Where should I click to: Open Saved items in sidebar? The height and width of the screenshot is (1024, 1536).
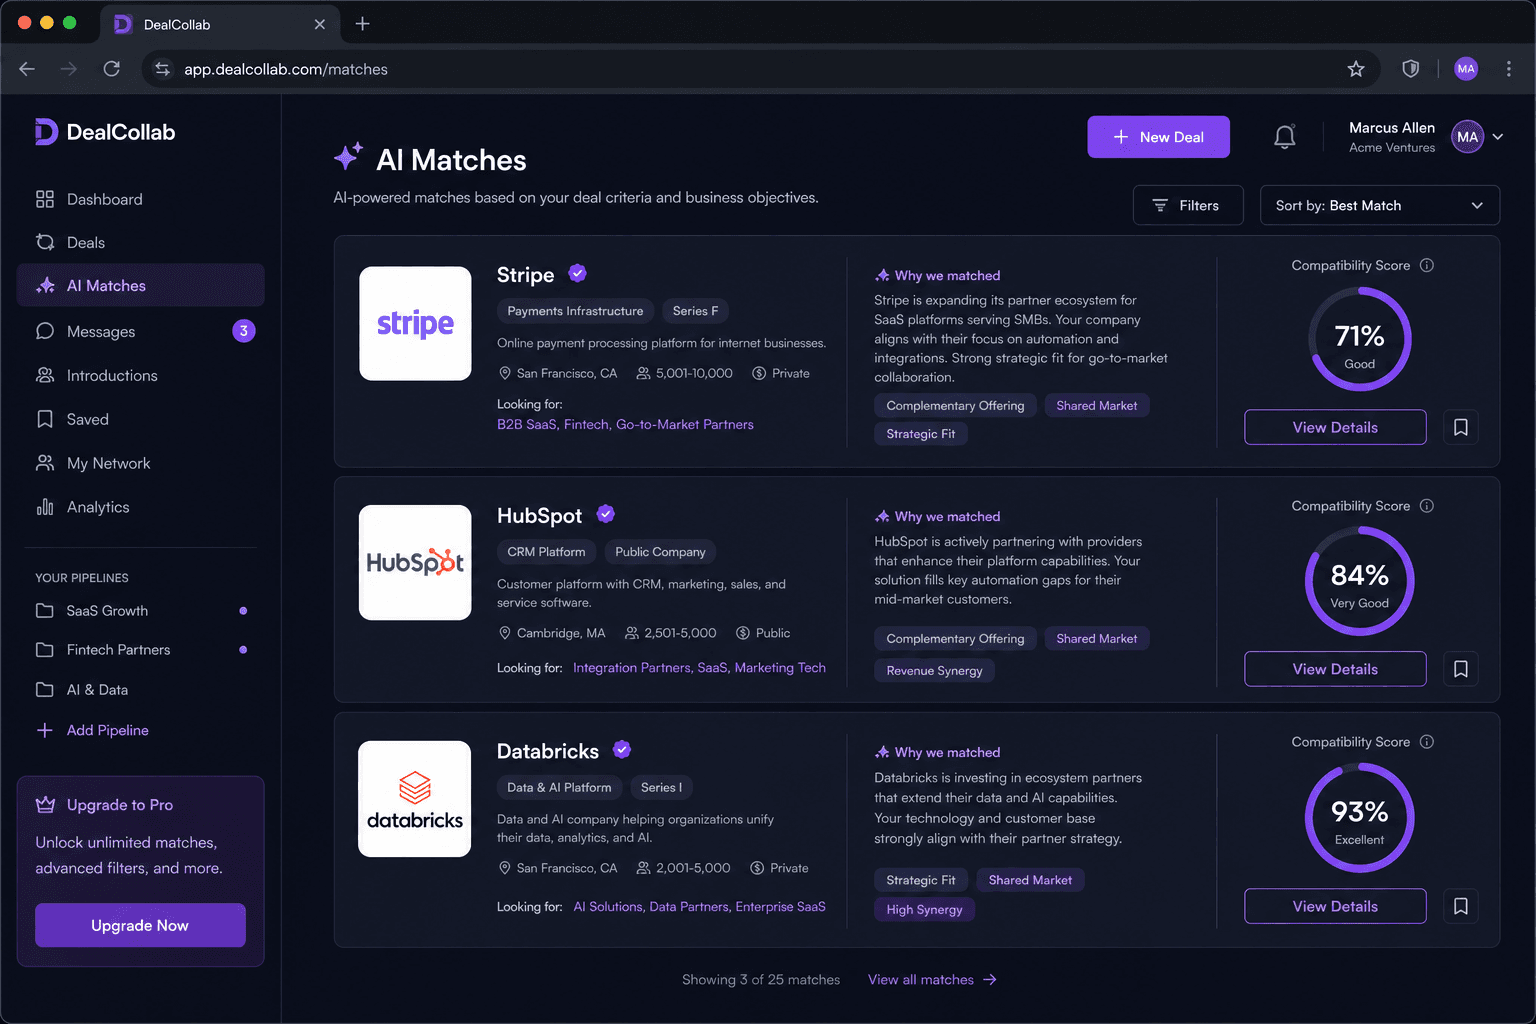pos(141,419)
